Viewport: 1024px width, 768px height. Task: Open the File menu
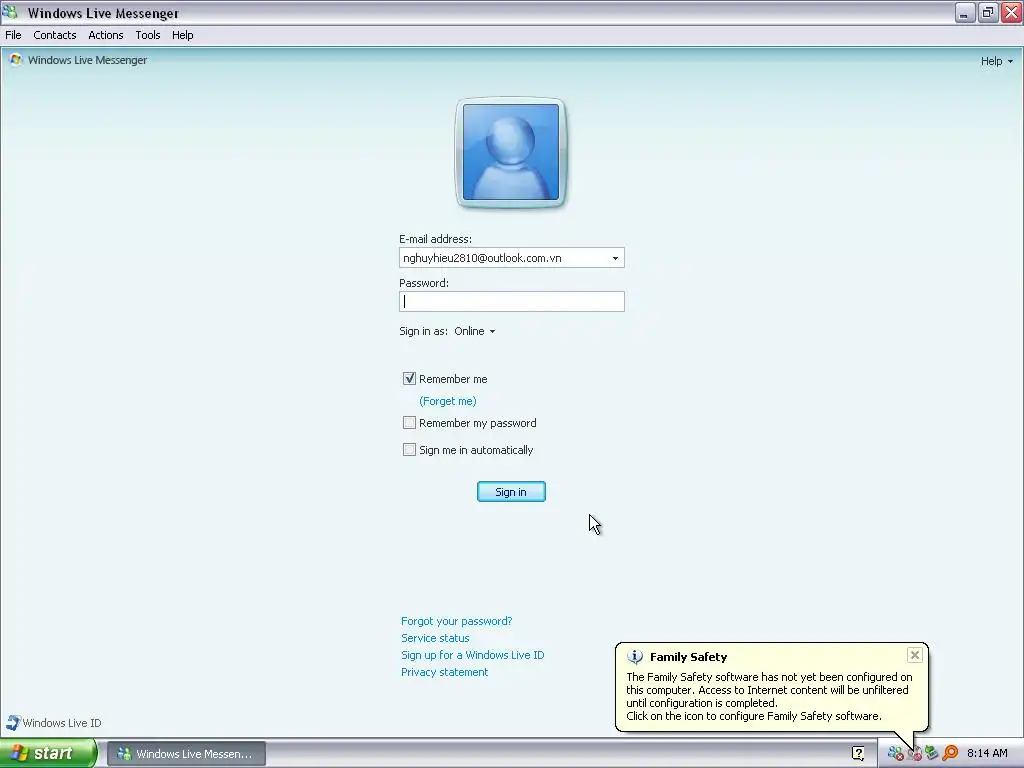[13, 35]
